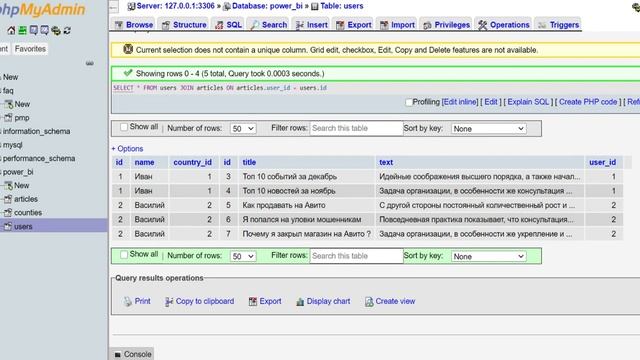The image size is (640, 360).
Task: Open bottom Number of rows dropdown
Action: tap(243, 256)
